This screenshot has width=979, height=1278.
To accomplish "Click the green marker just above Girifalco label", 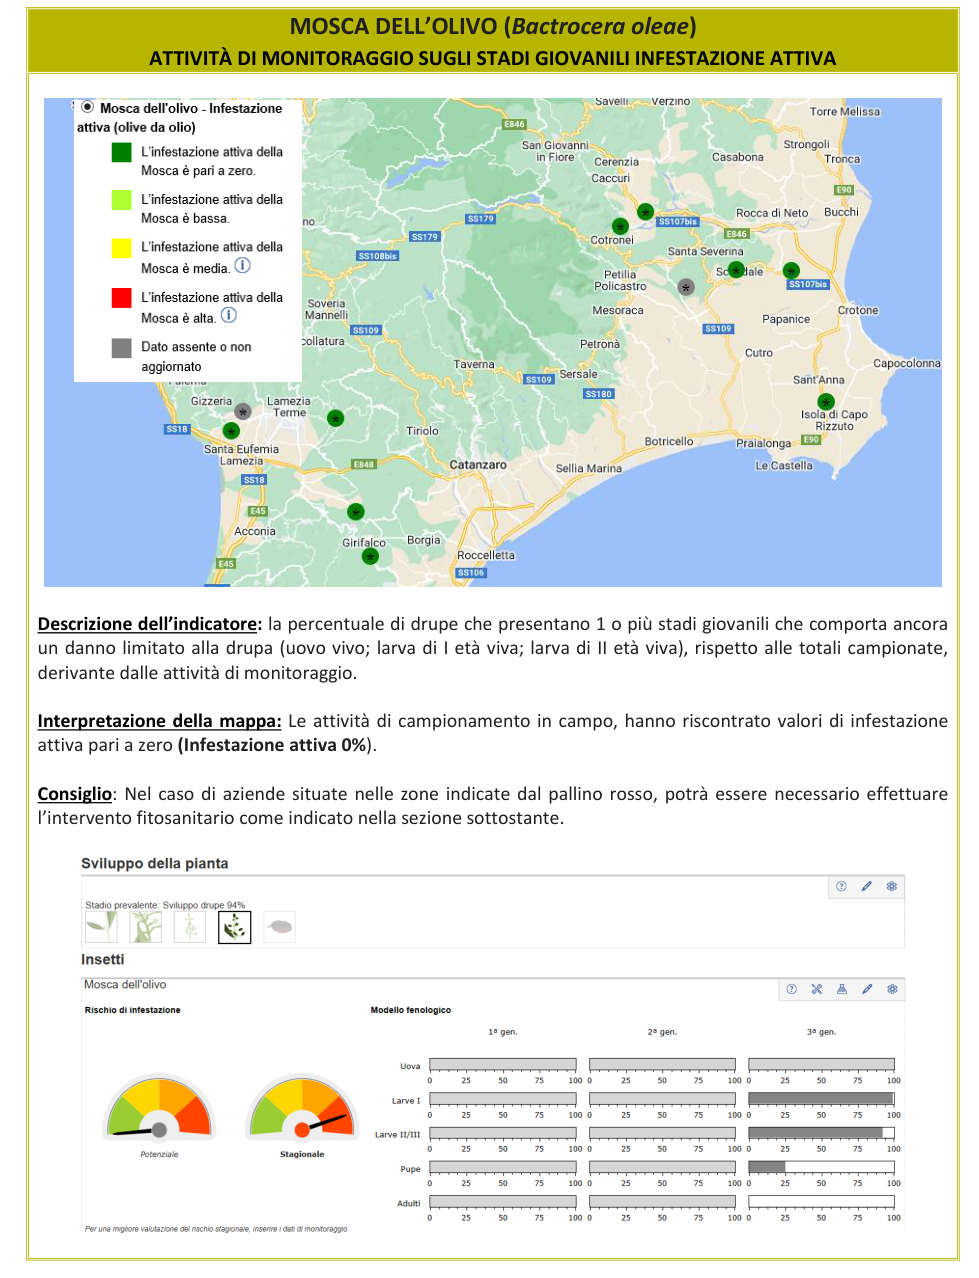I will pyautogui.click(x=355, y=512).
